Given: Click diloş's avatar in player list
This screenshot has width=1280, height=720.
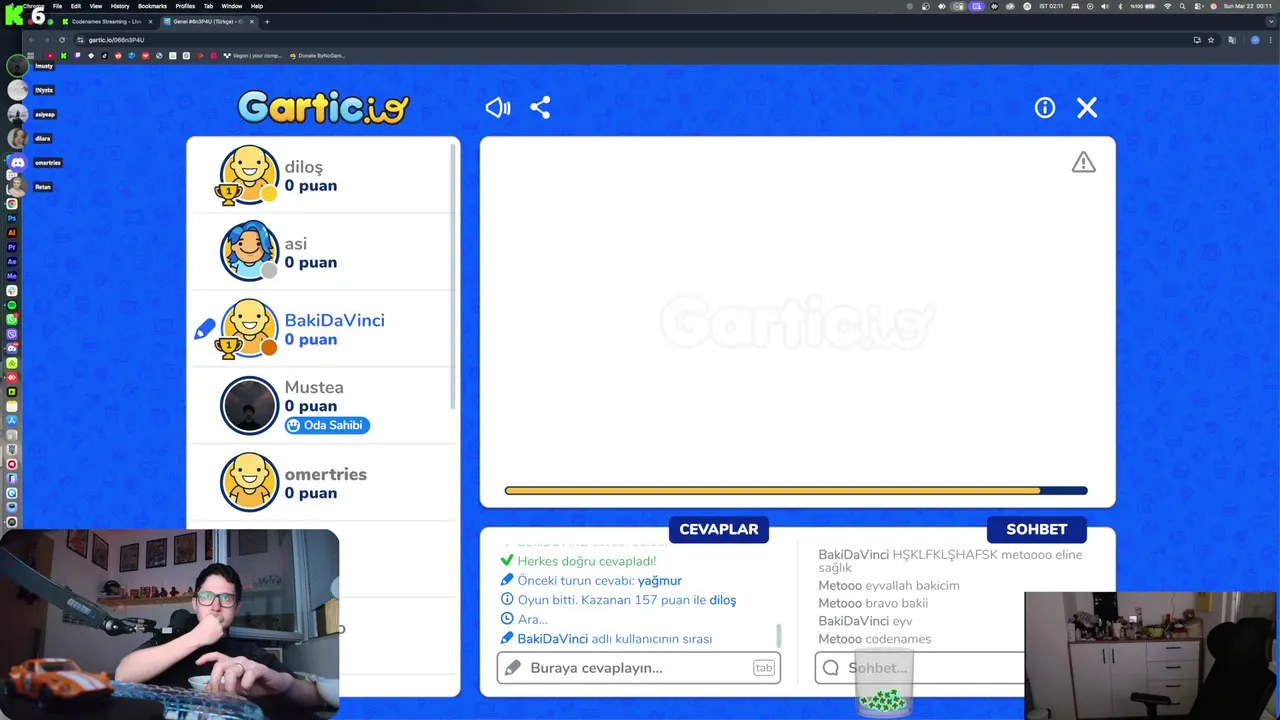Looking at the screenshot, I should pyautogui.click(x=249, y=175).
